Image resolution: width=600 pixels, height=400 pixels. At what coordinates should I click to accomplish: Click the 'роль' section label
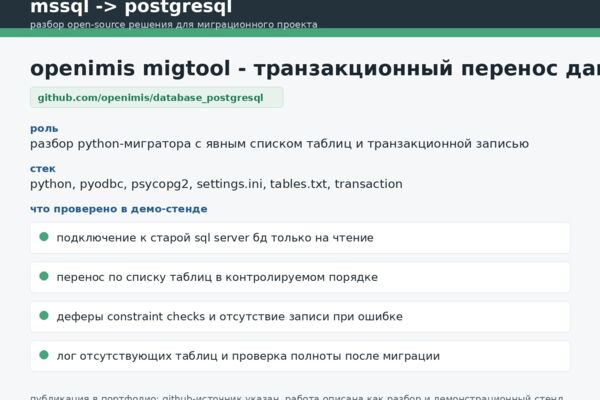(x=44, y=129)
